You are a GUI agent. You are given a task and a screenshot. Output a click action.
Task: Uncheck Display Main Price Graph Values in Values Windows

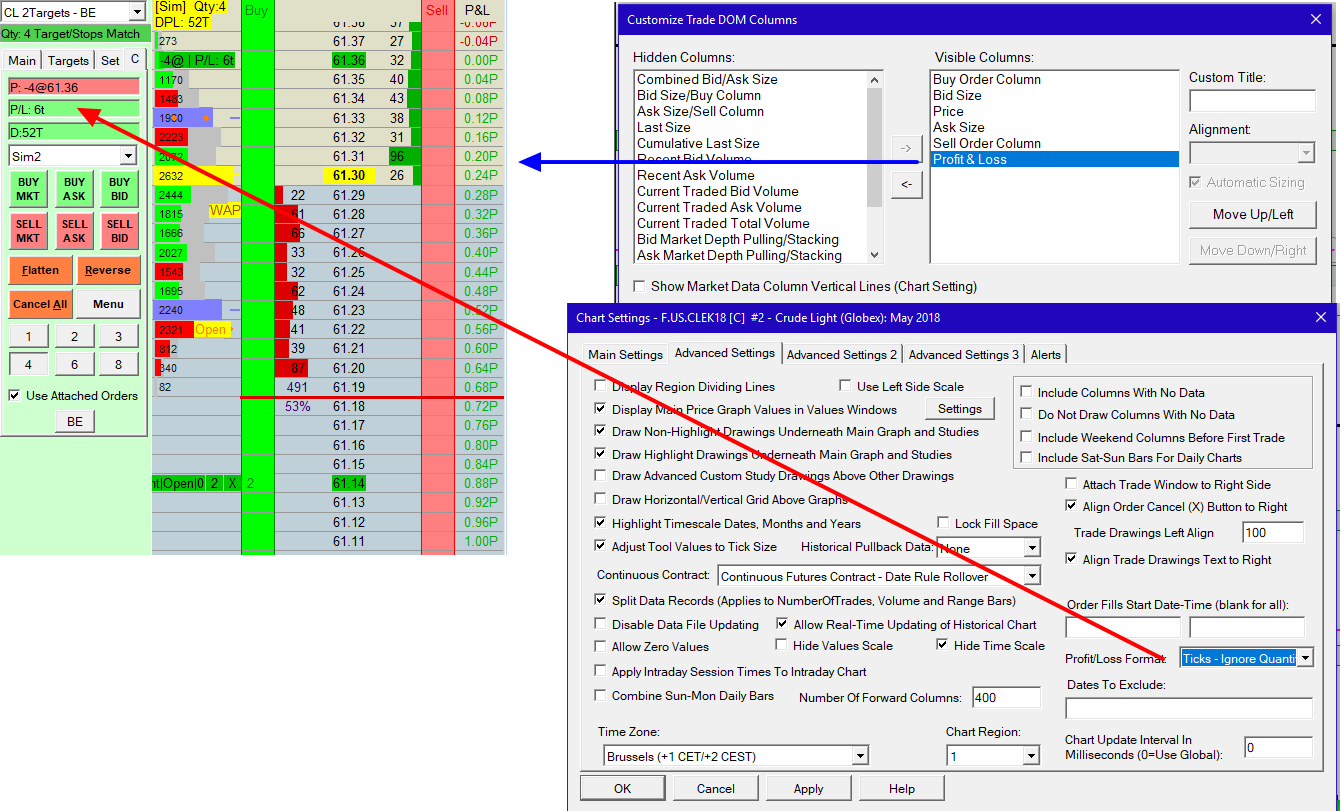coord(600,409)
